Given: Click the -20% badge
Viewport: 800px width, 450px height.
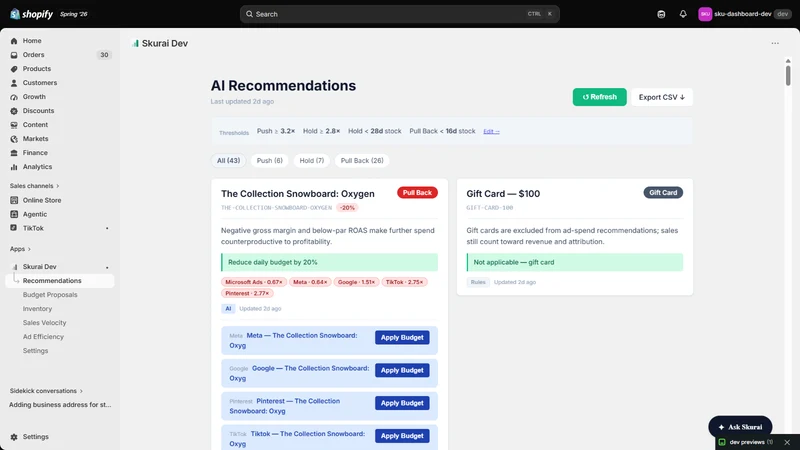Looking at the screenshot, I should point(347,208).
